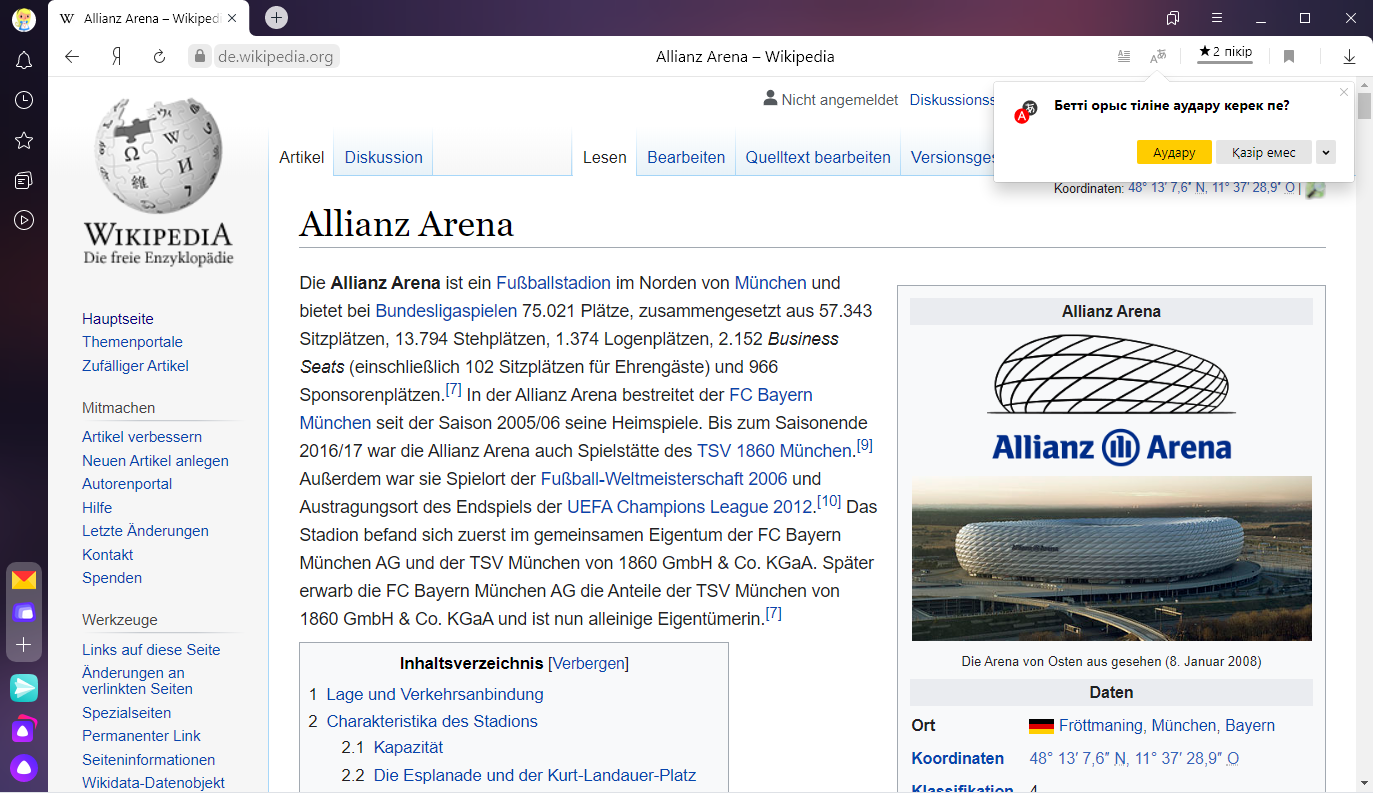
Task: Open the messenger paper-plane icon in sidebar
Action: [x=24, y=688]
